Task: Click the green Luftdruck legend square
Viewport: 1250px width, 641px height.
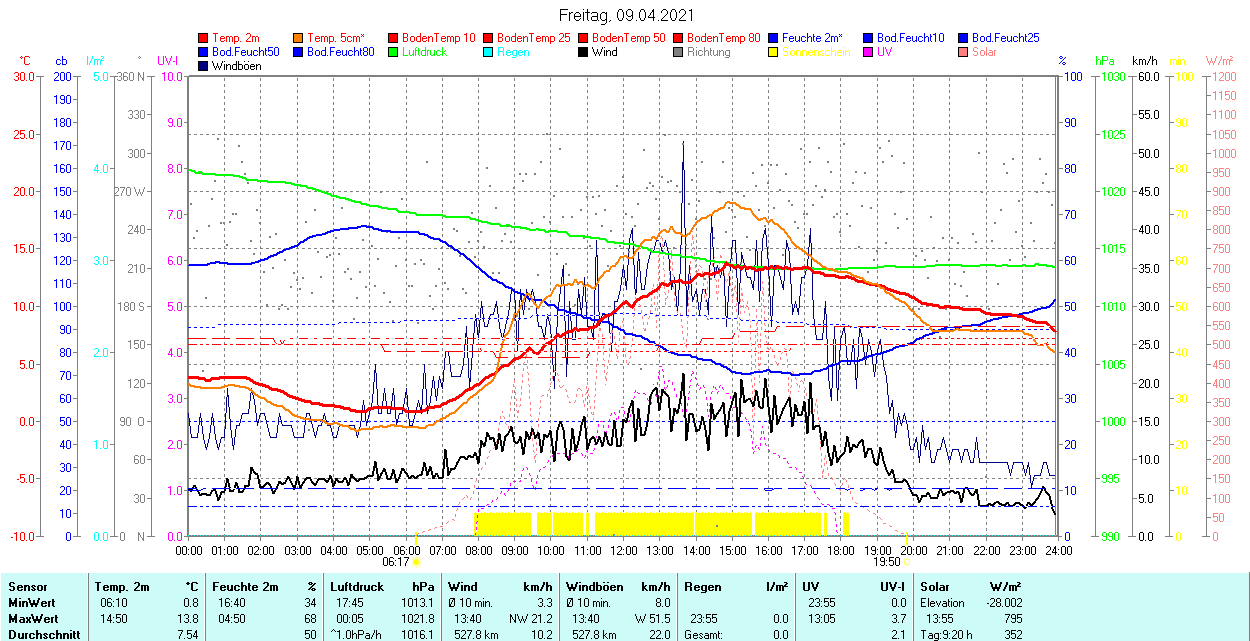Action: [394, 52]
